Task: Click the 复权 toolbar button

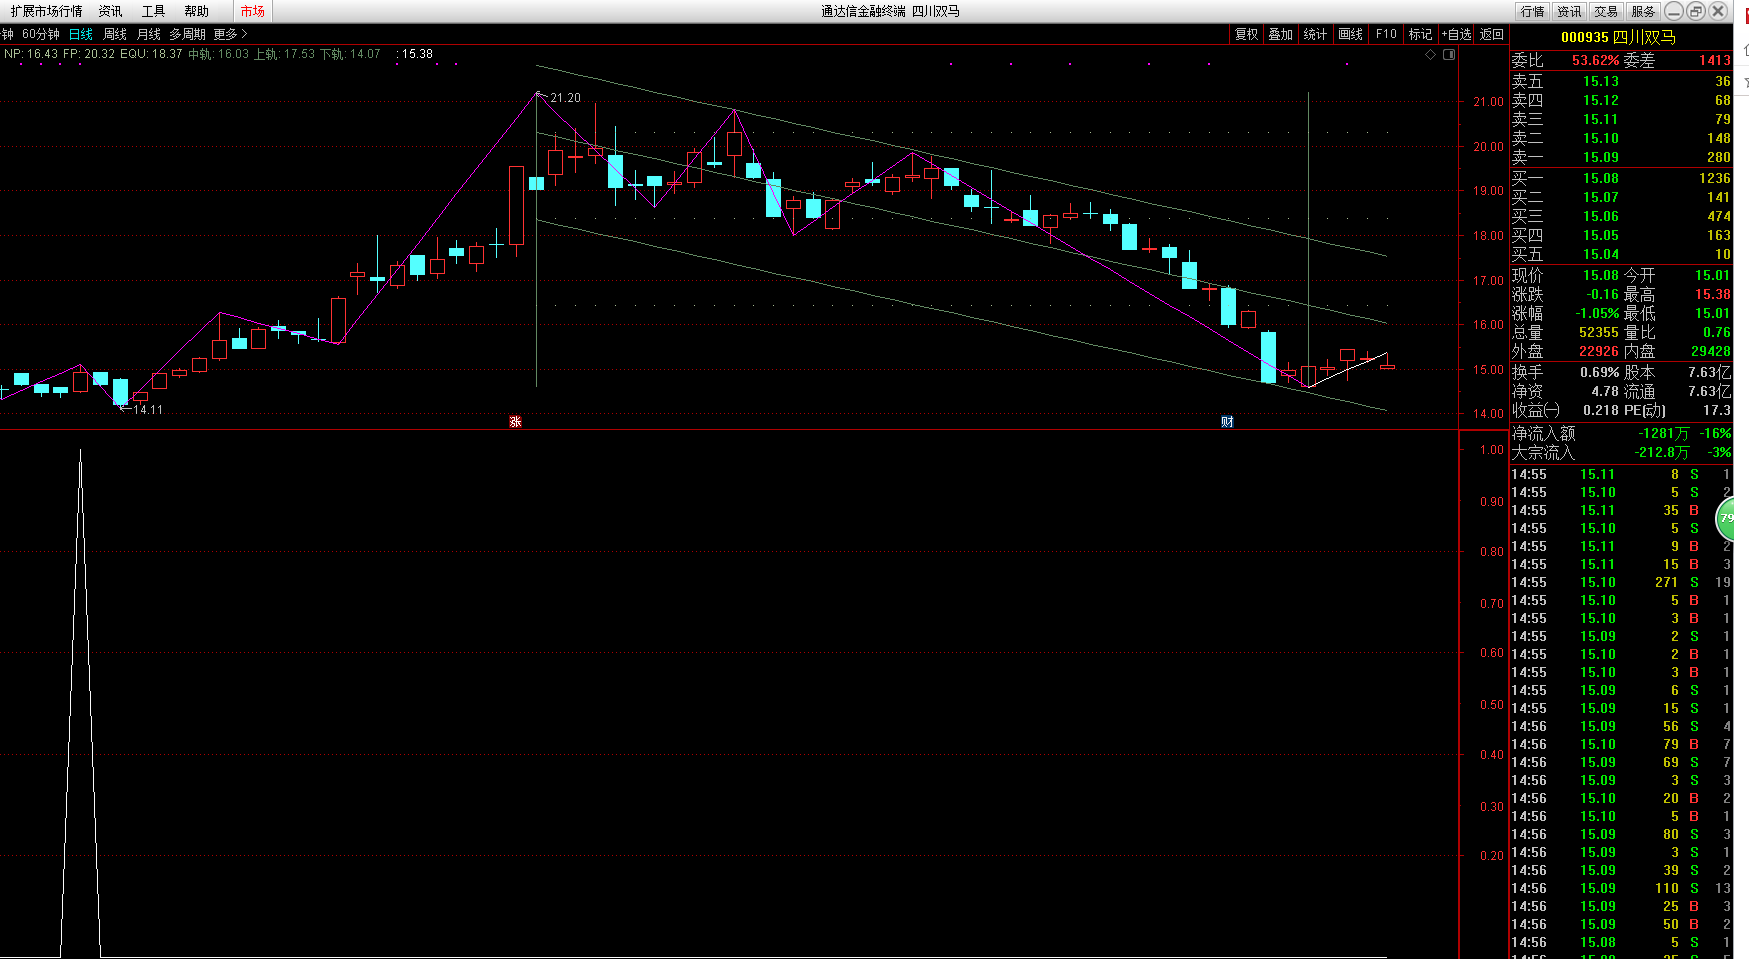Action: tap(1246, 34)
